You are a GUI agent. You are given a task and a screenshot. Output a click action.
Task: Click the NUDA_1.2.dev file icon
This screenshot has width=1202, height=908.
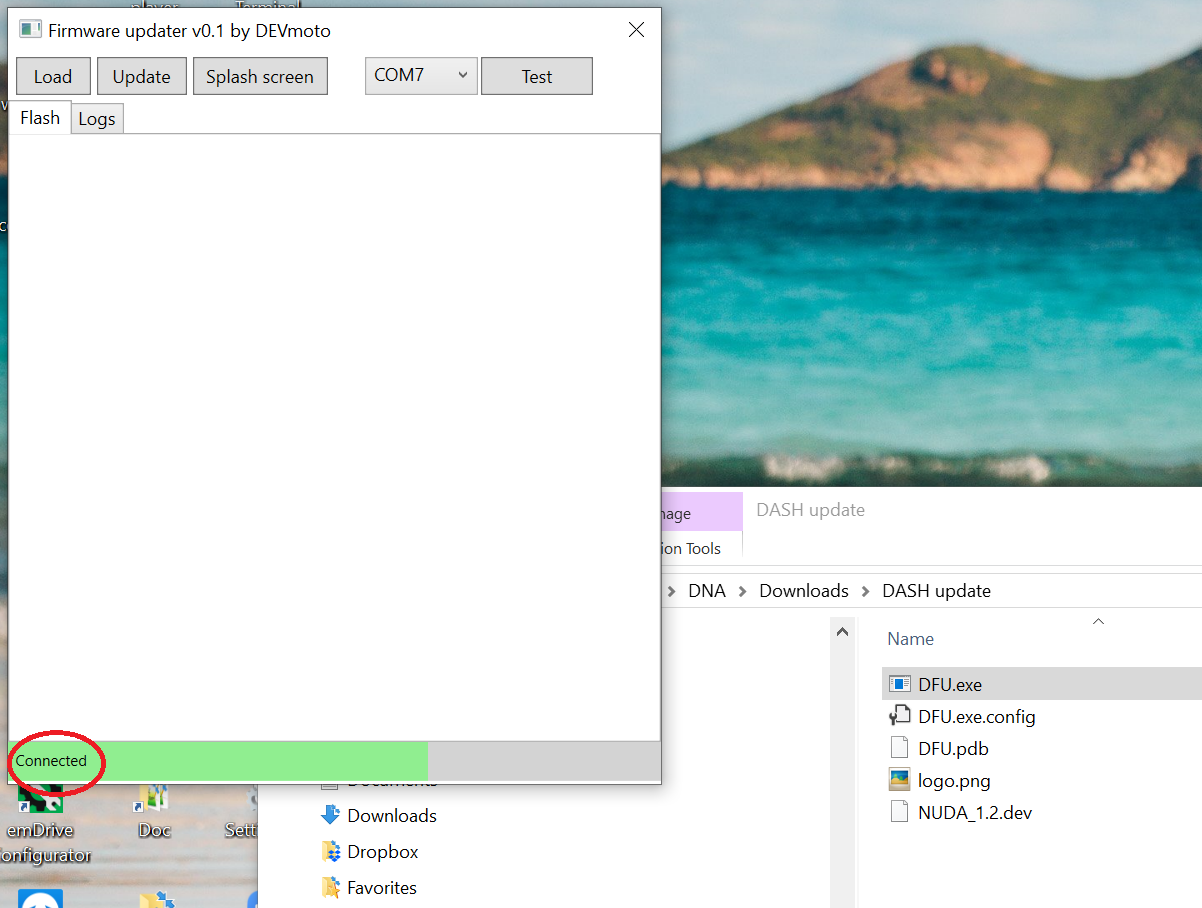[900, 812]
